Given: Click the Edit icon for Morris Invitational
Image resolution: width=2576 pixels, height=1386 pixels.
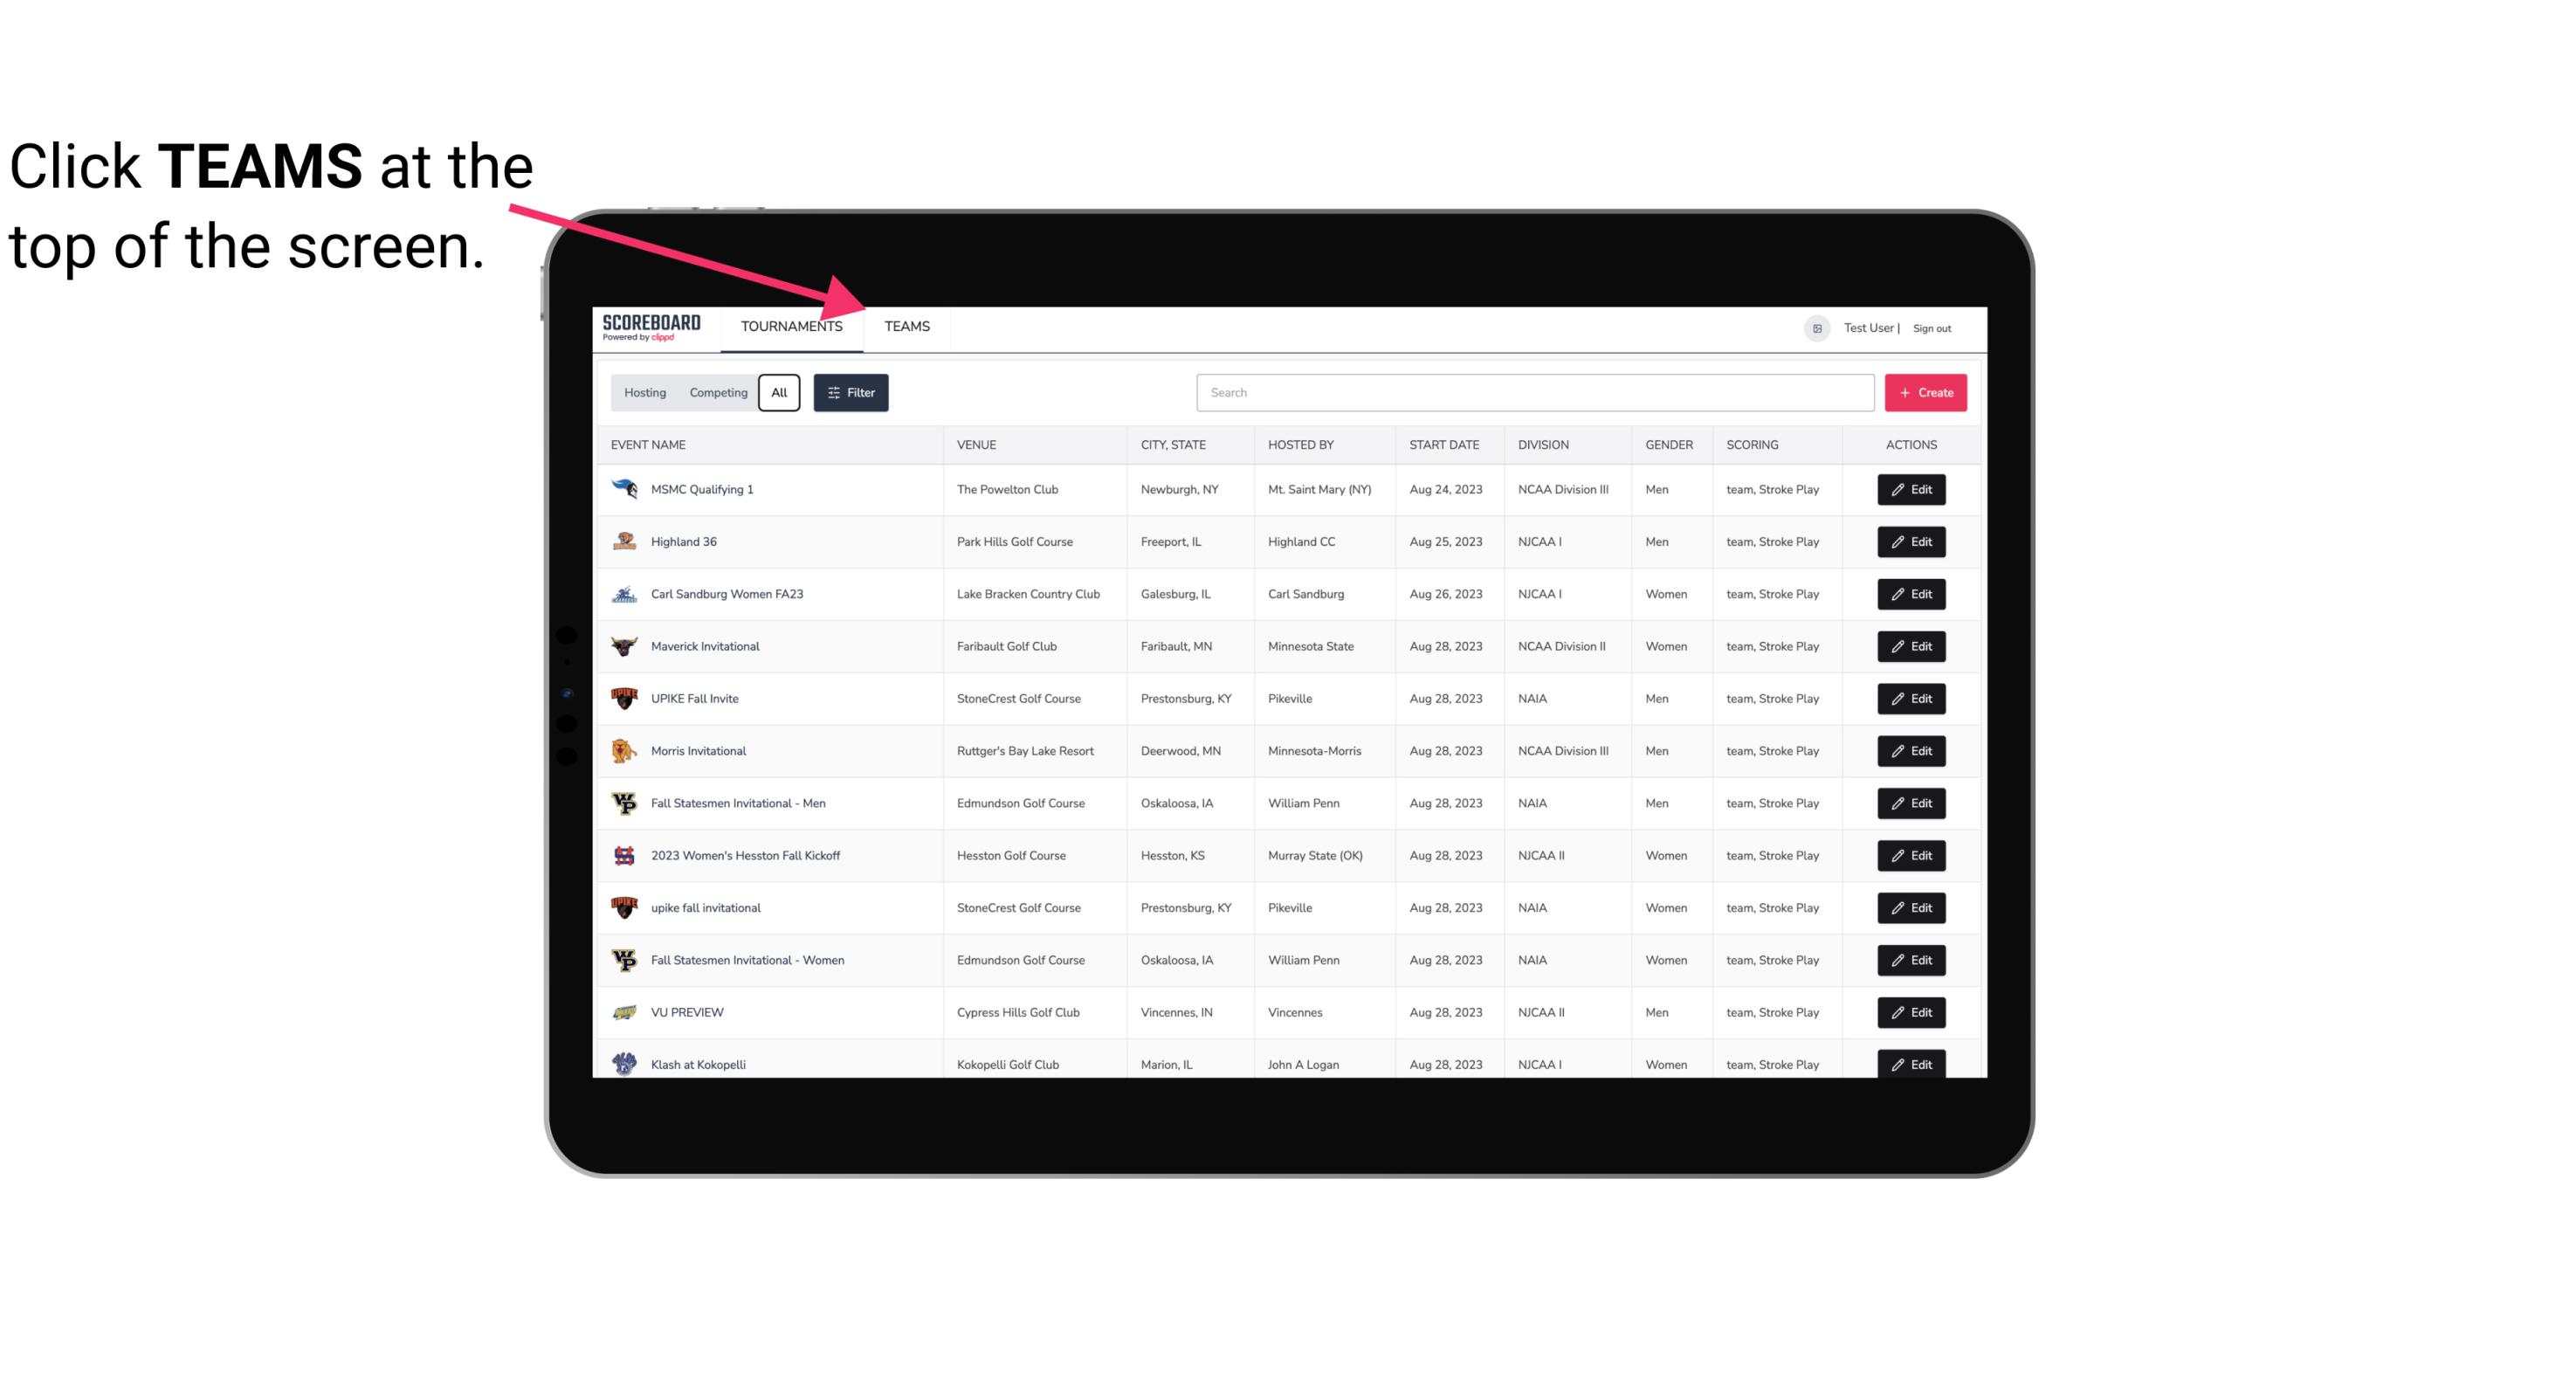Looking at the screenshot, I should point(1911,749).
